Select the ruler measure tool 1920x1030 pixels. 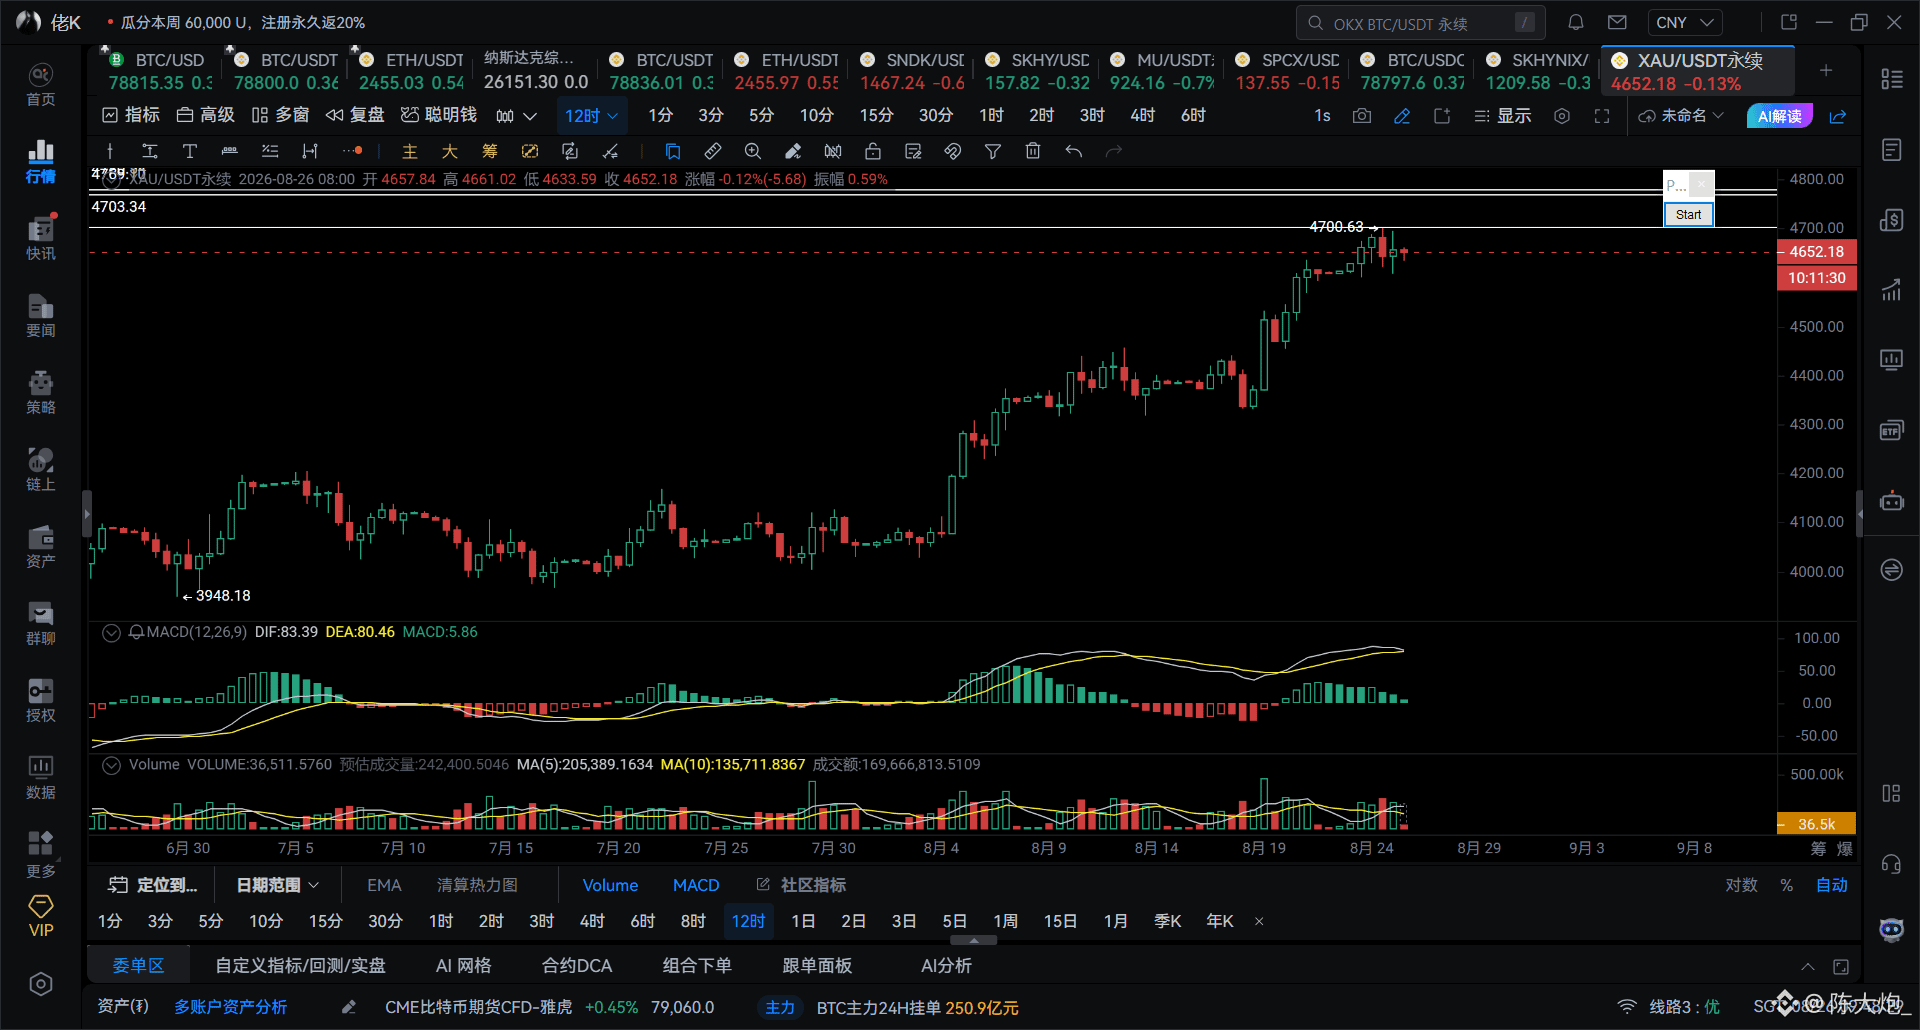pos(712,151)
